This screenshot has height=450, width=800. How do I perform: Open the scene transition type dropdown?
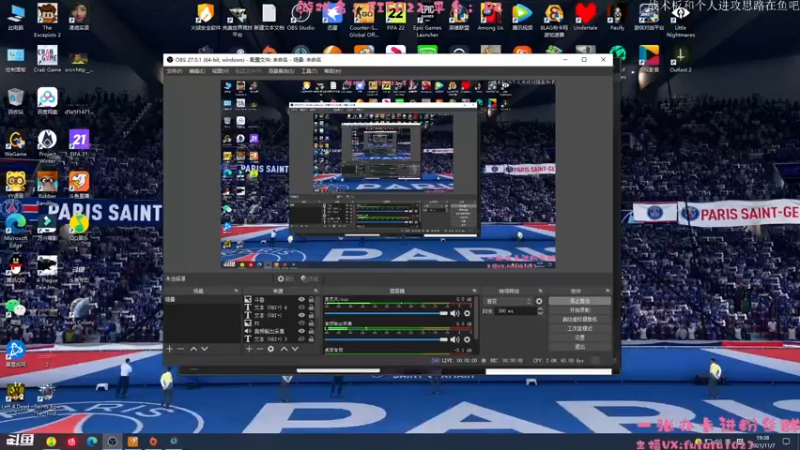pyautogui.click(x=508, y=302)
